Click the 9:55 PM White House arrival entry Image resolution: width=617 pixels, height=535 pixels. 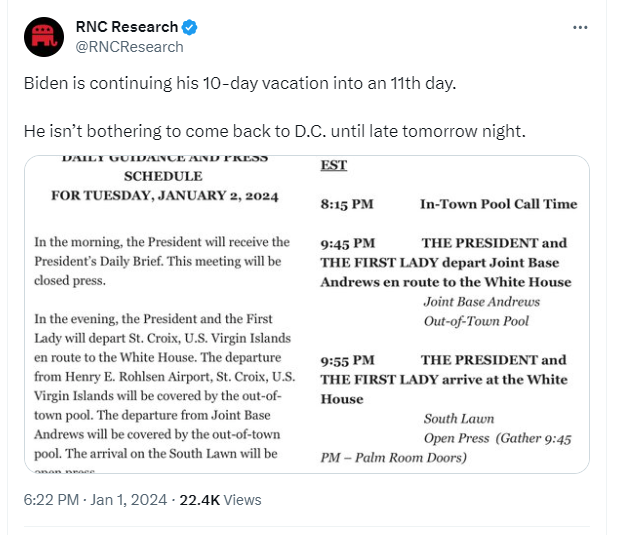446,408
